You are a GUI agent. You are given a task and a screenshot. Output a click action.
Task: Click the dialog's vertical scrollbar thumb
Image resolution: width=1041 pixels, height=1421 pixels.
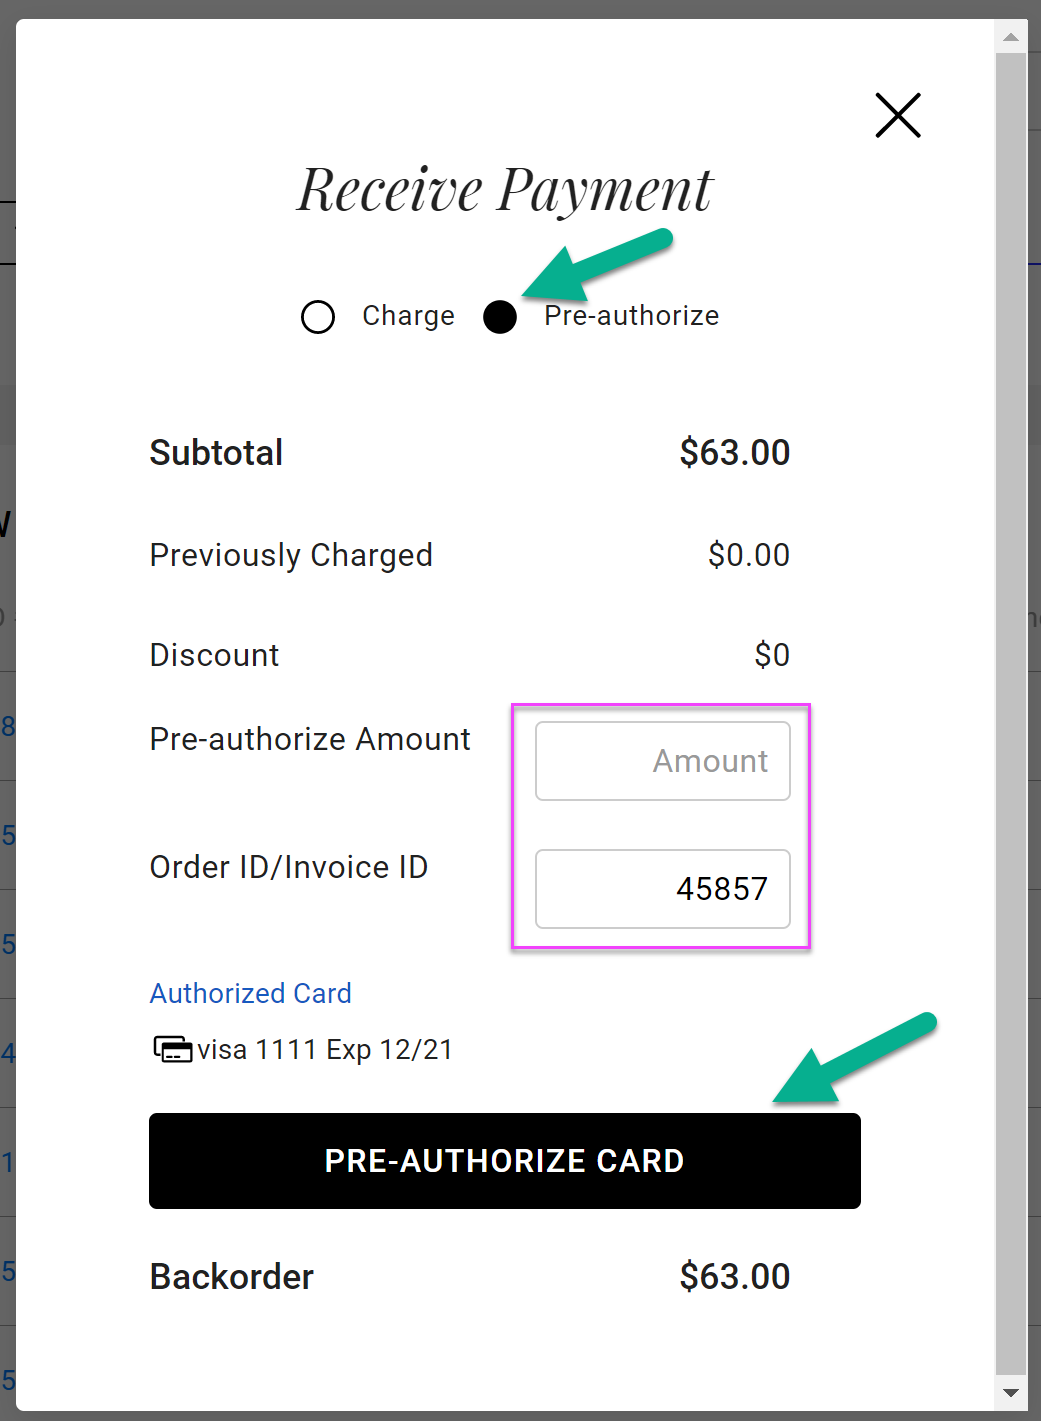[1011, 700]
